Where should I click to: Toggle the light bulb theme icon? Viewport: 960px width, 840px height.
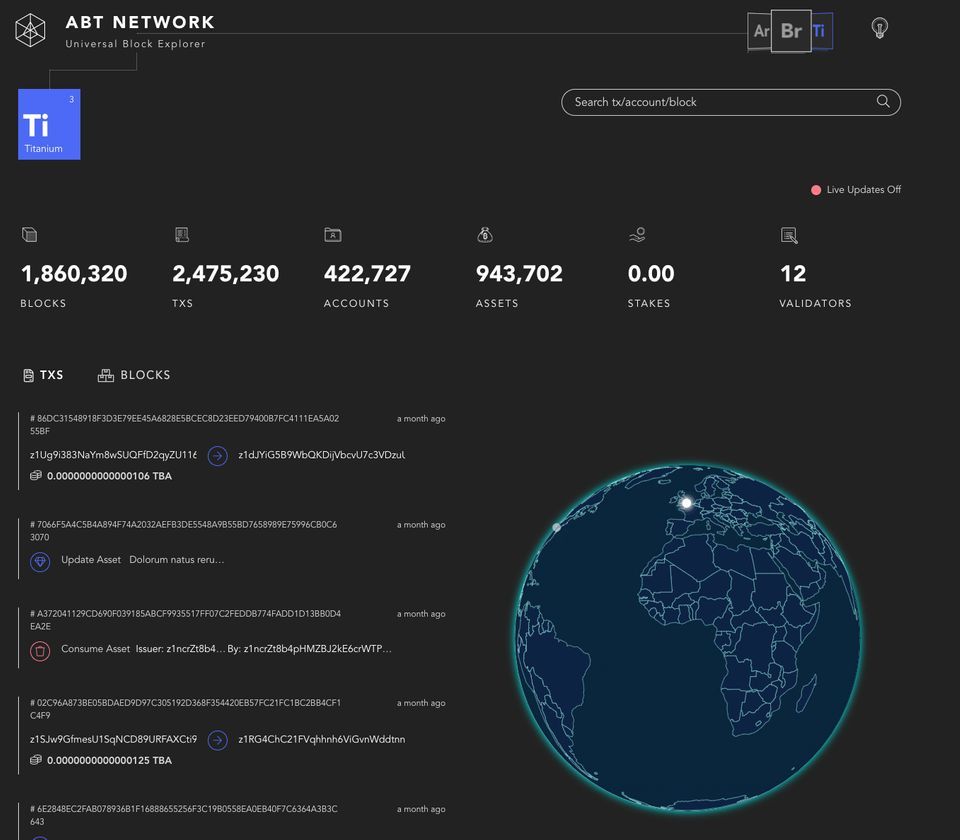[x=879, y=28]
